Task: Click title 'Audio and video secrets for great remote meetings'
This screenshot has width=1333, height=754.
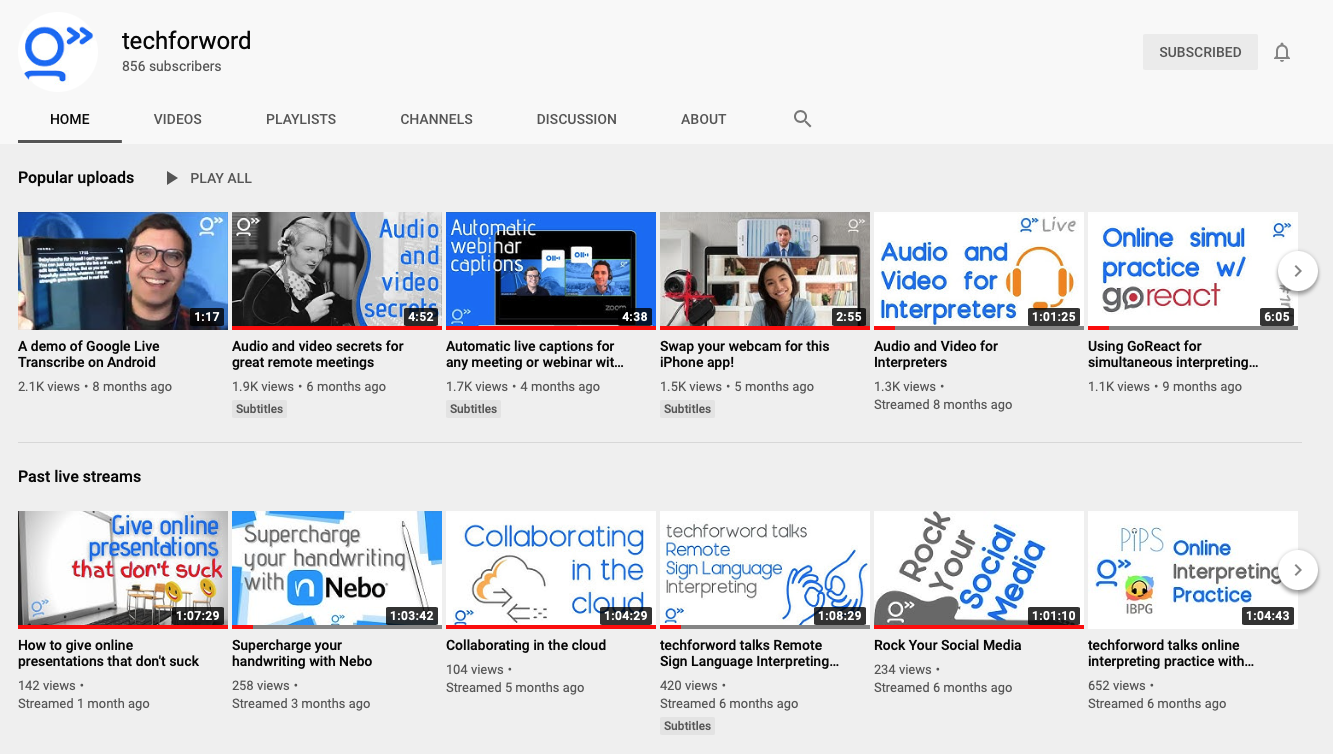Action: pyautogui.click(x=318, y=354)
